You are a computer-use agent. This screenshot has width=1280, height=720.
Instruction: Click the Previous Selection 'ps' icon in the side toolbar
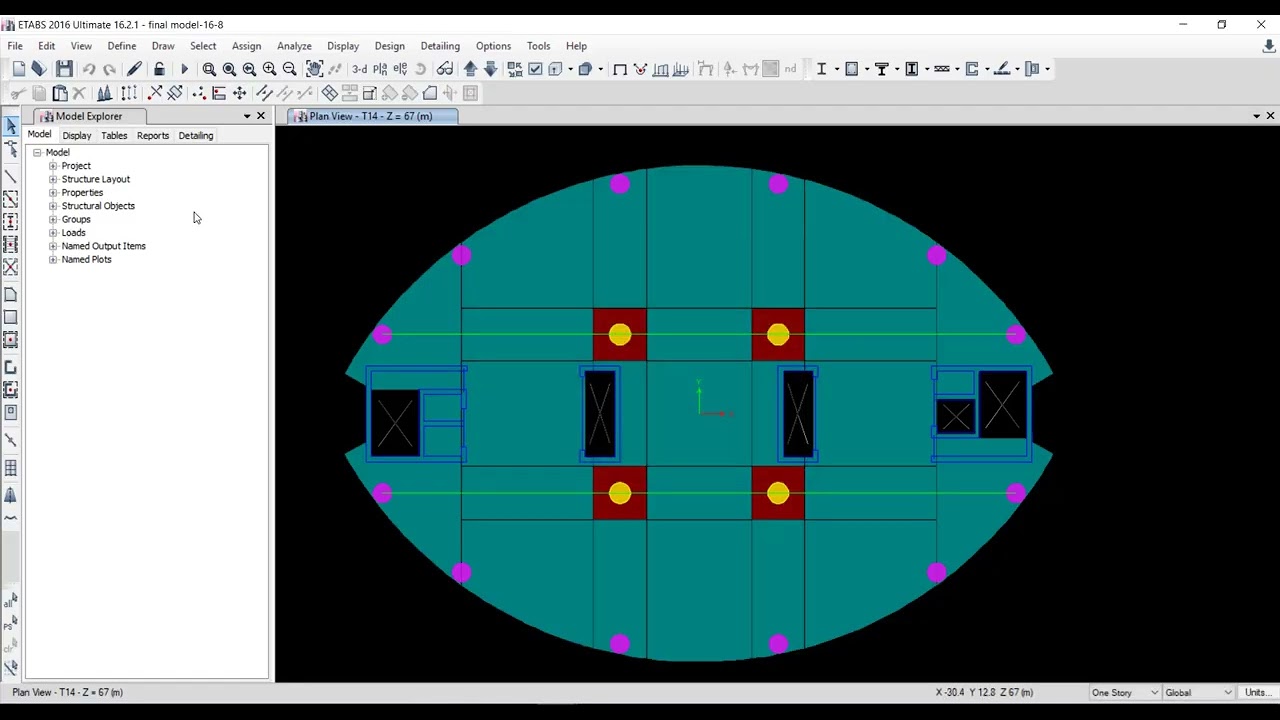[x=11, y=624]
